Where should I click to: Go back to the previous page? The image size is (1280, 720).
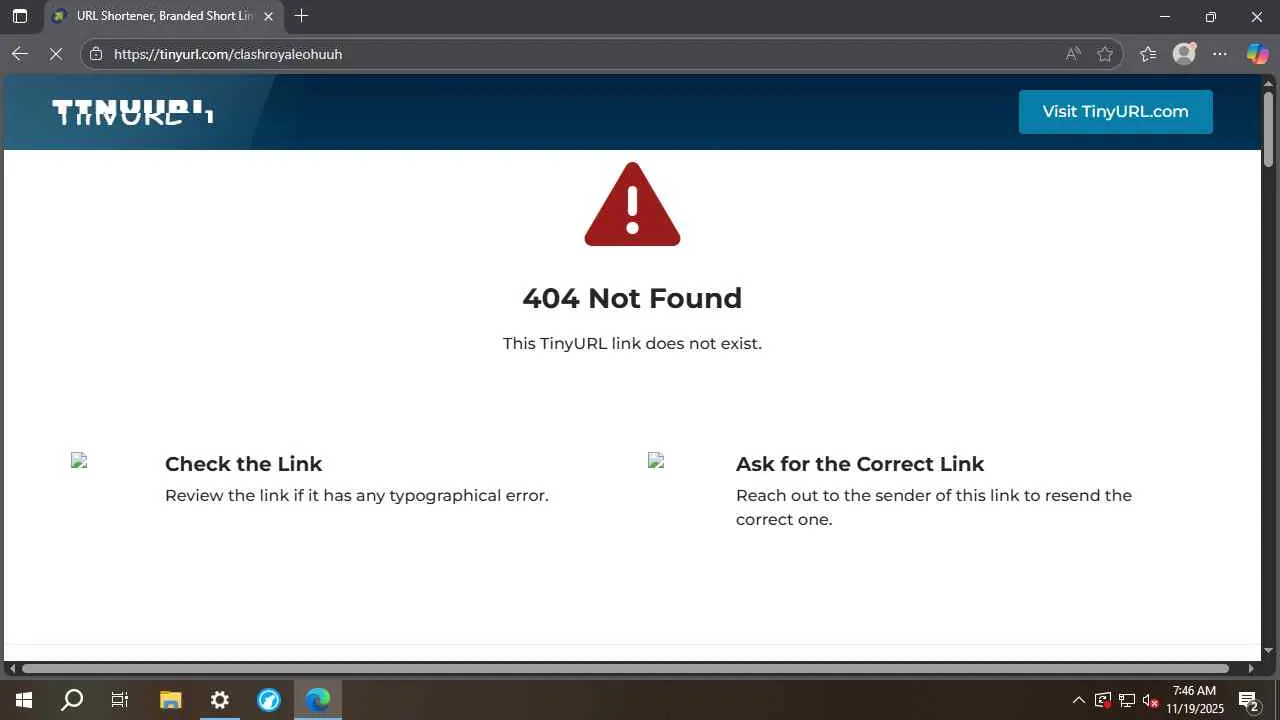tap(20, 54)
